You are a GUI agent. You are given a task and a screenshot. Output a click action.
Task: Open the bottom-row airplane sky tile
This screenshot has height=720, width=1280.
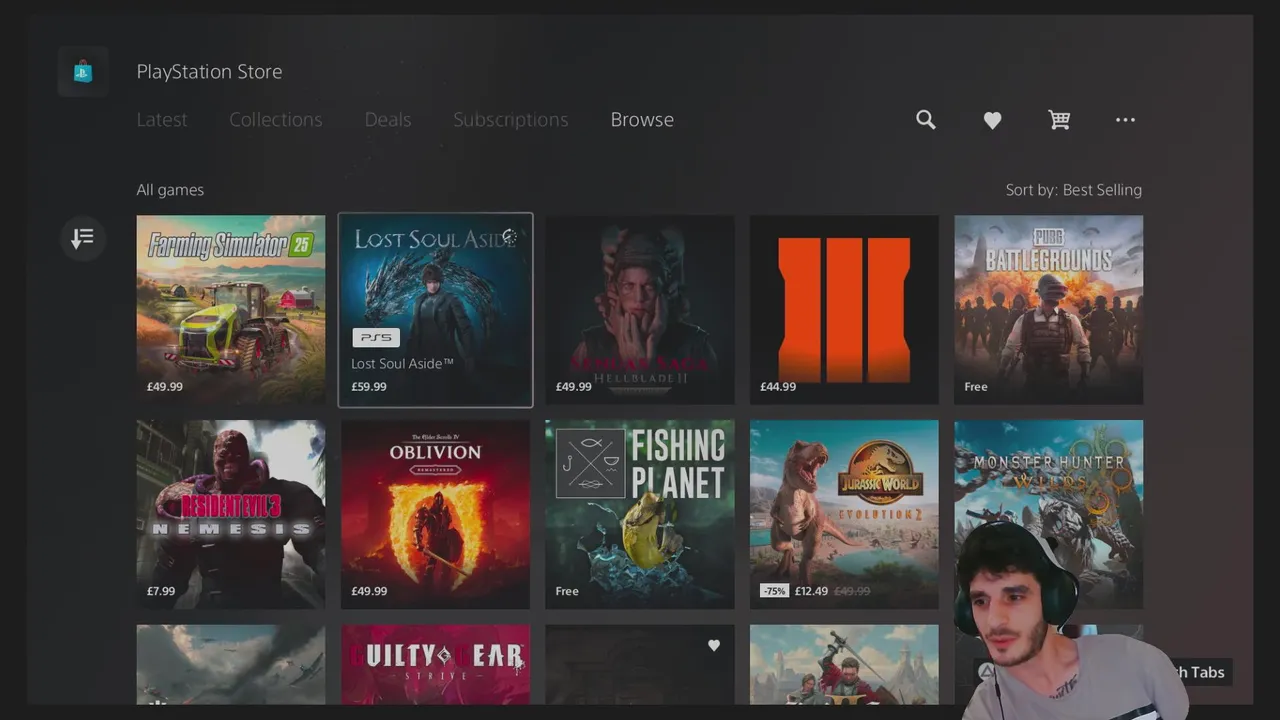click(x=231, y=664)
